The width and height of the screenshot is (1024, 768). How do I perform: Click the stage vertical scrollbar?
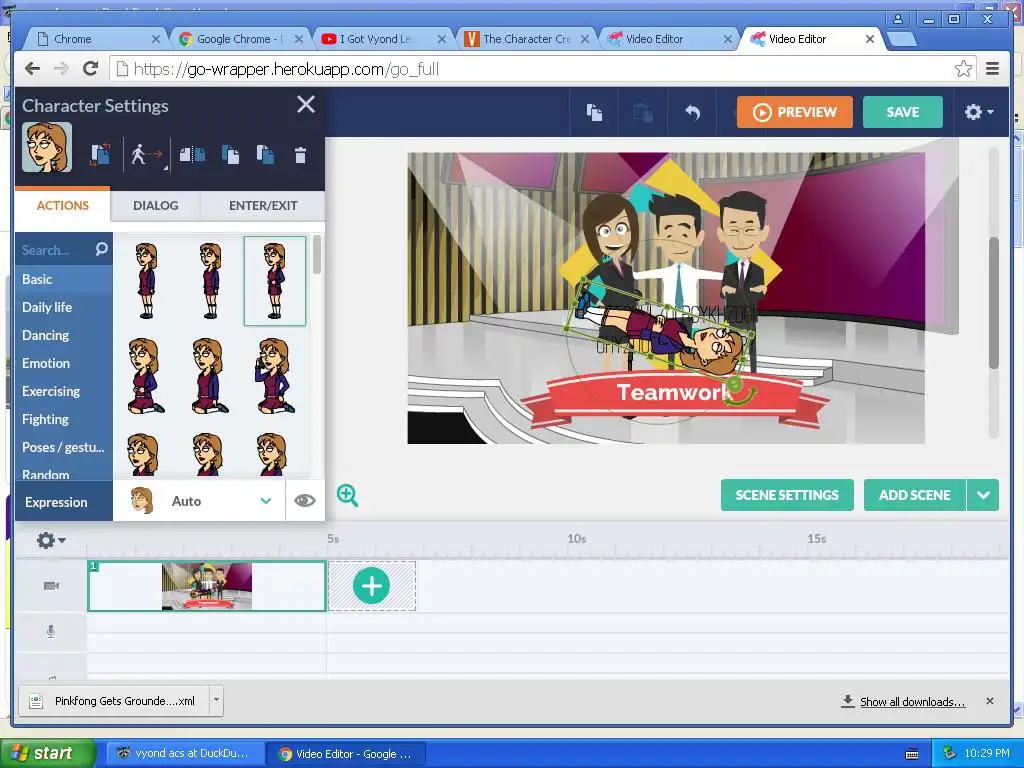(994, 304)
